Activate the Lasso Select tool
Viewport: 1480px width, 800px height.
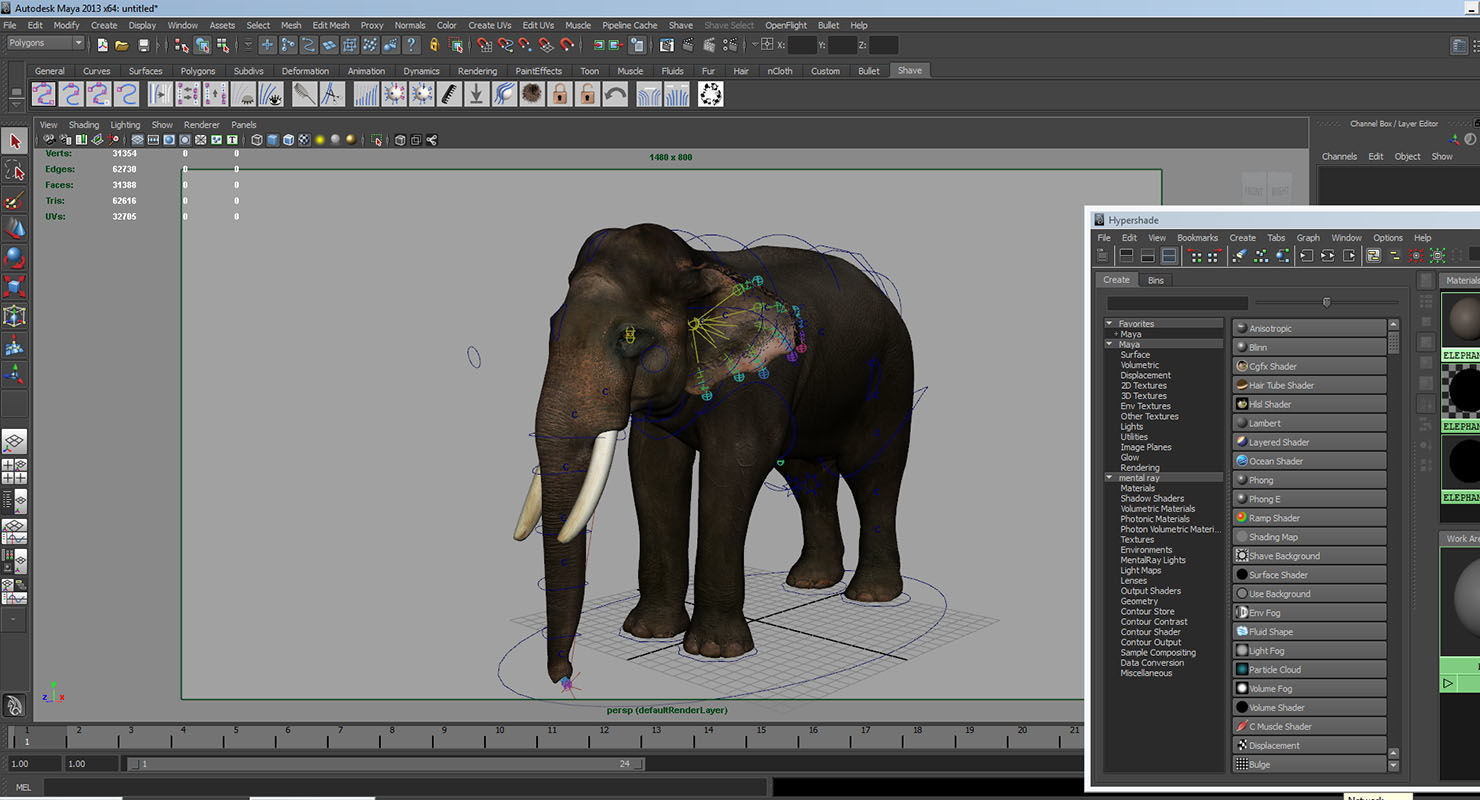15,171
